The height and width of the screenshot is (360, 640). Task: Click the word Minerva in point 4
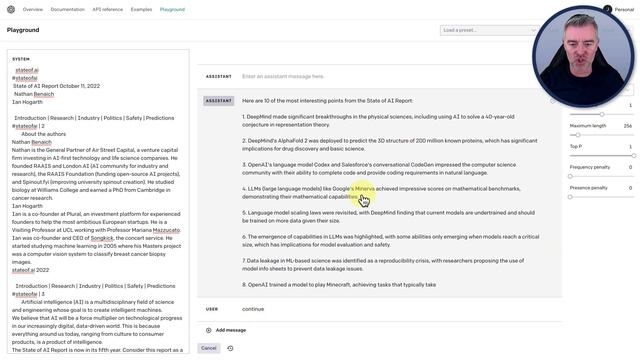pos(365,189)
